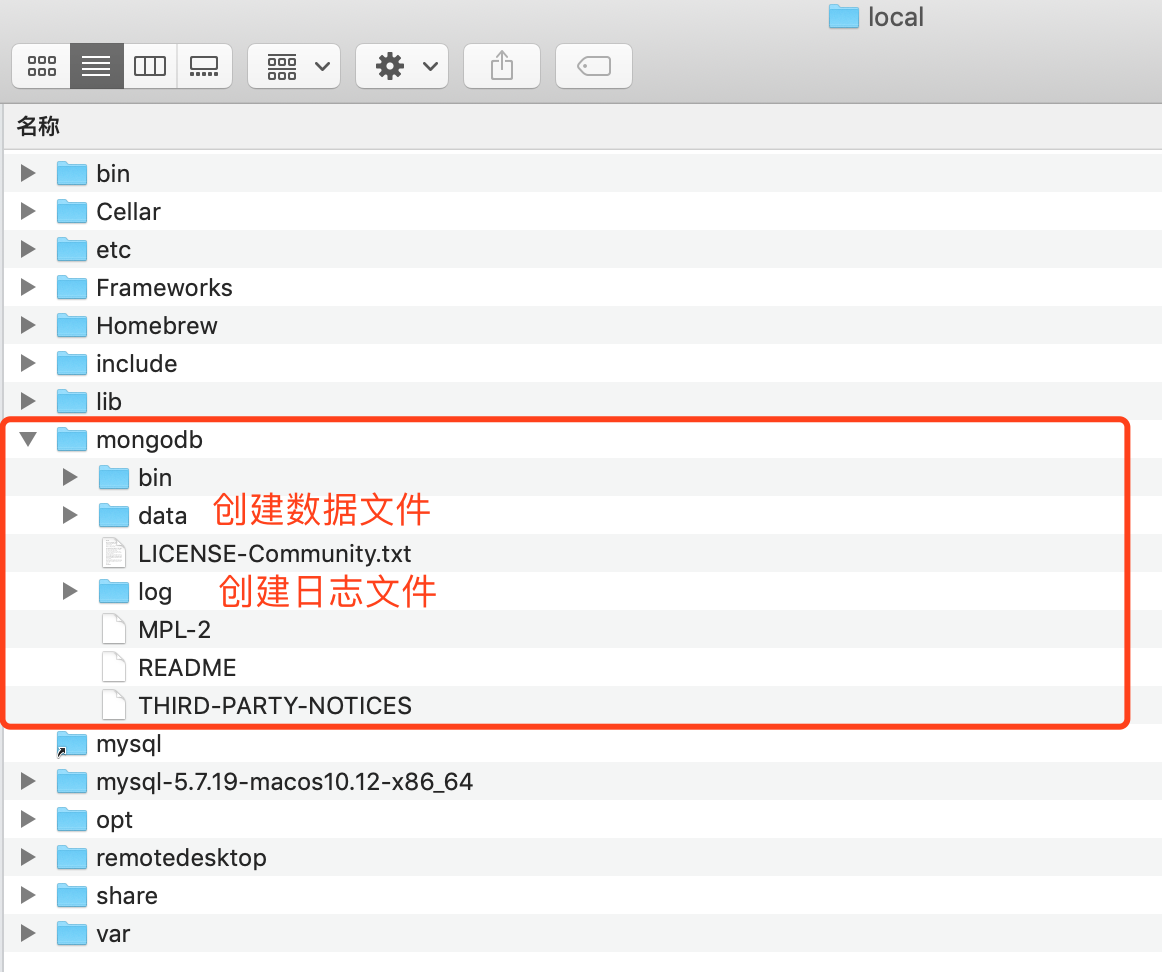Select the MPL-2 file icon

point(113,629)
